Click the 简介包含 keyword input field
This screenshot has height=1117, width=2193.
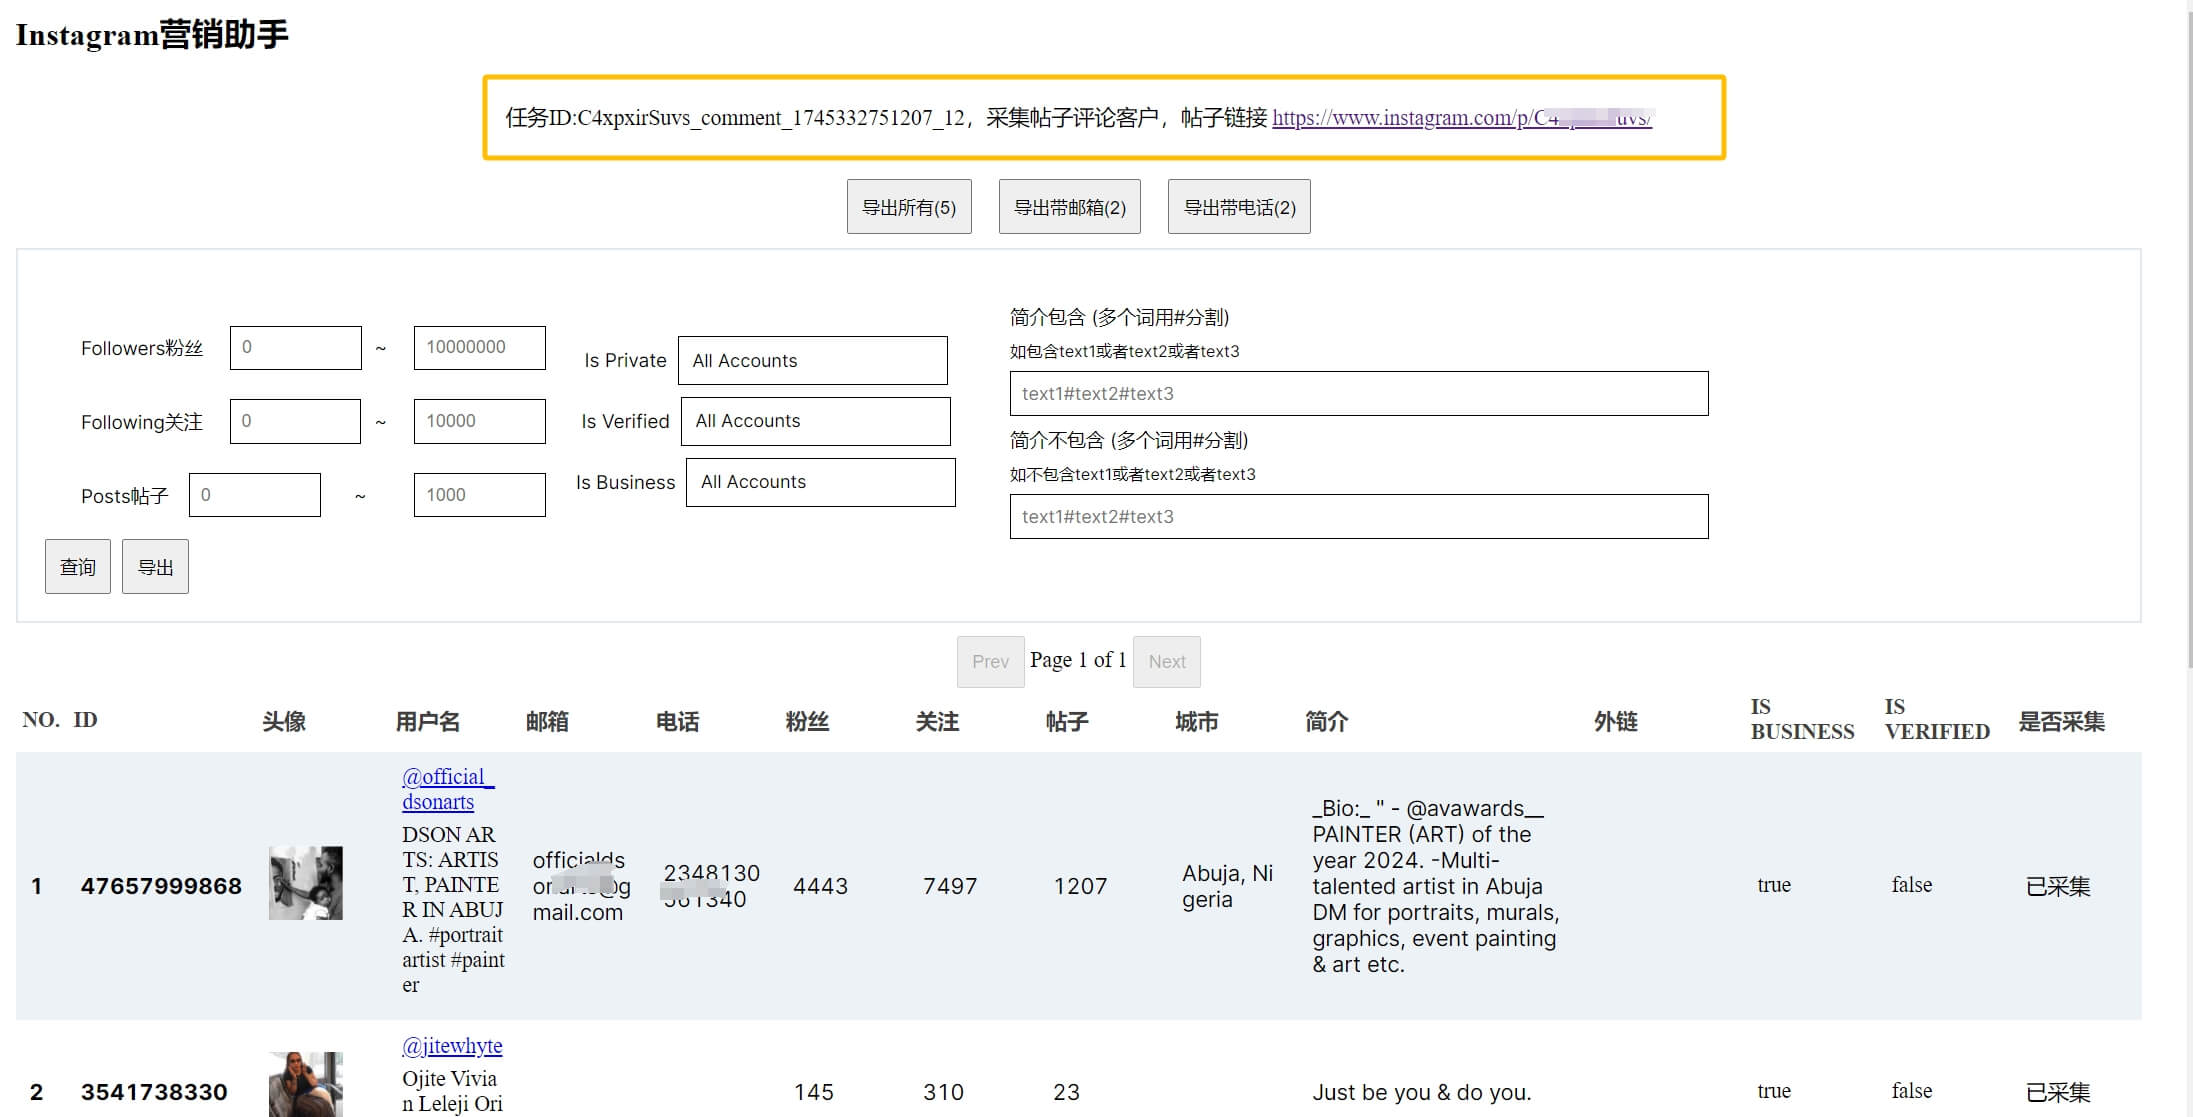(1359, 394)
